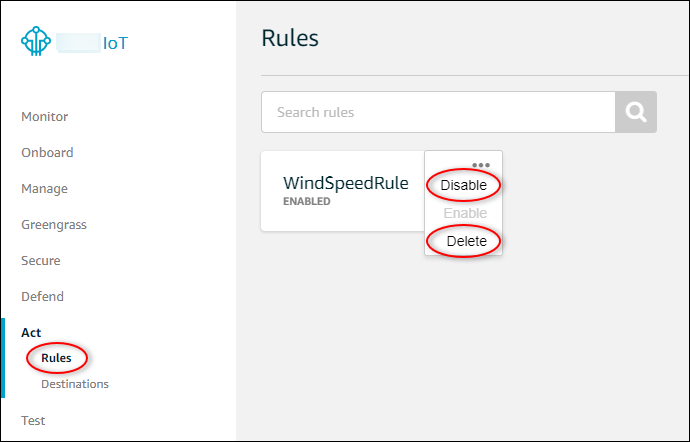The width and height of the screenshot is (690, 442).
Task: Open the Defend sidebar section
Action: [42, 297]
